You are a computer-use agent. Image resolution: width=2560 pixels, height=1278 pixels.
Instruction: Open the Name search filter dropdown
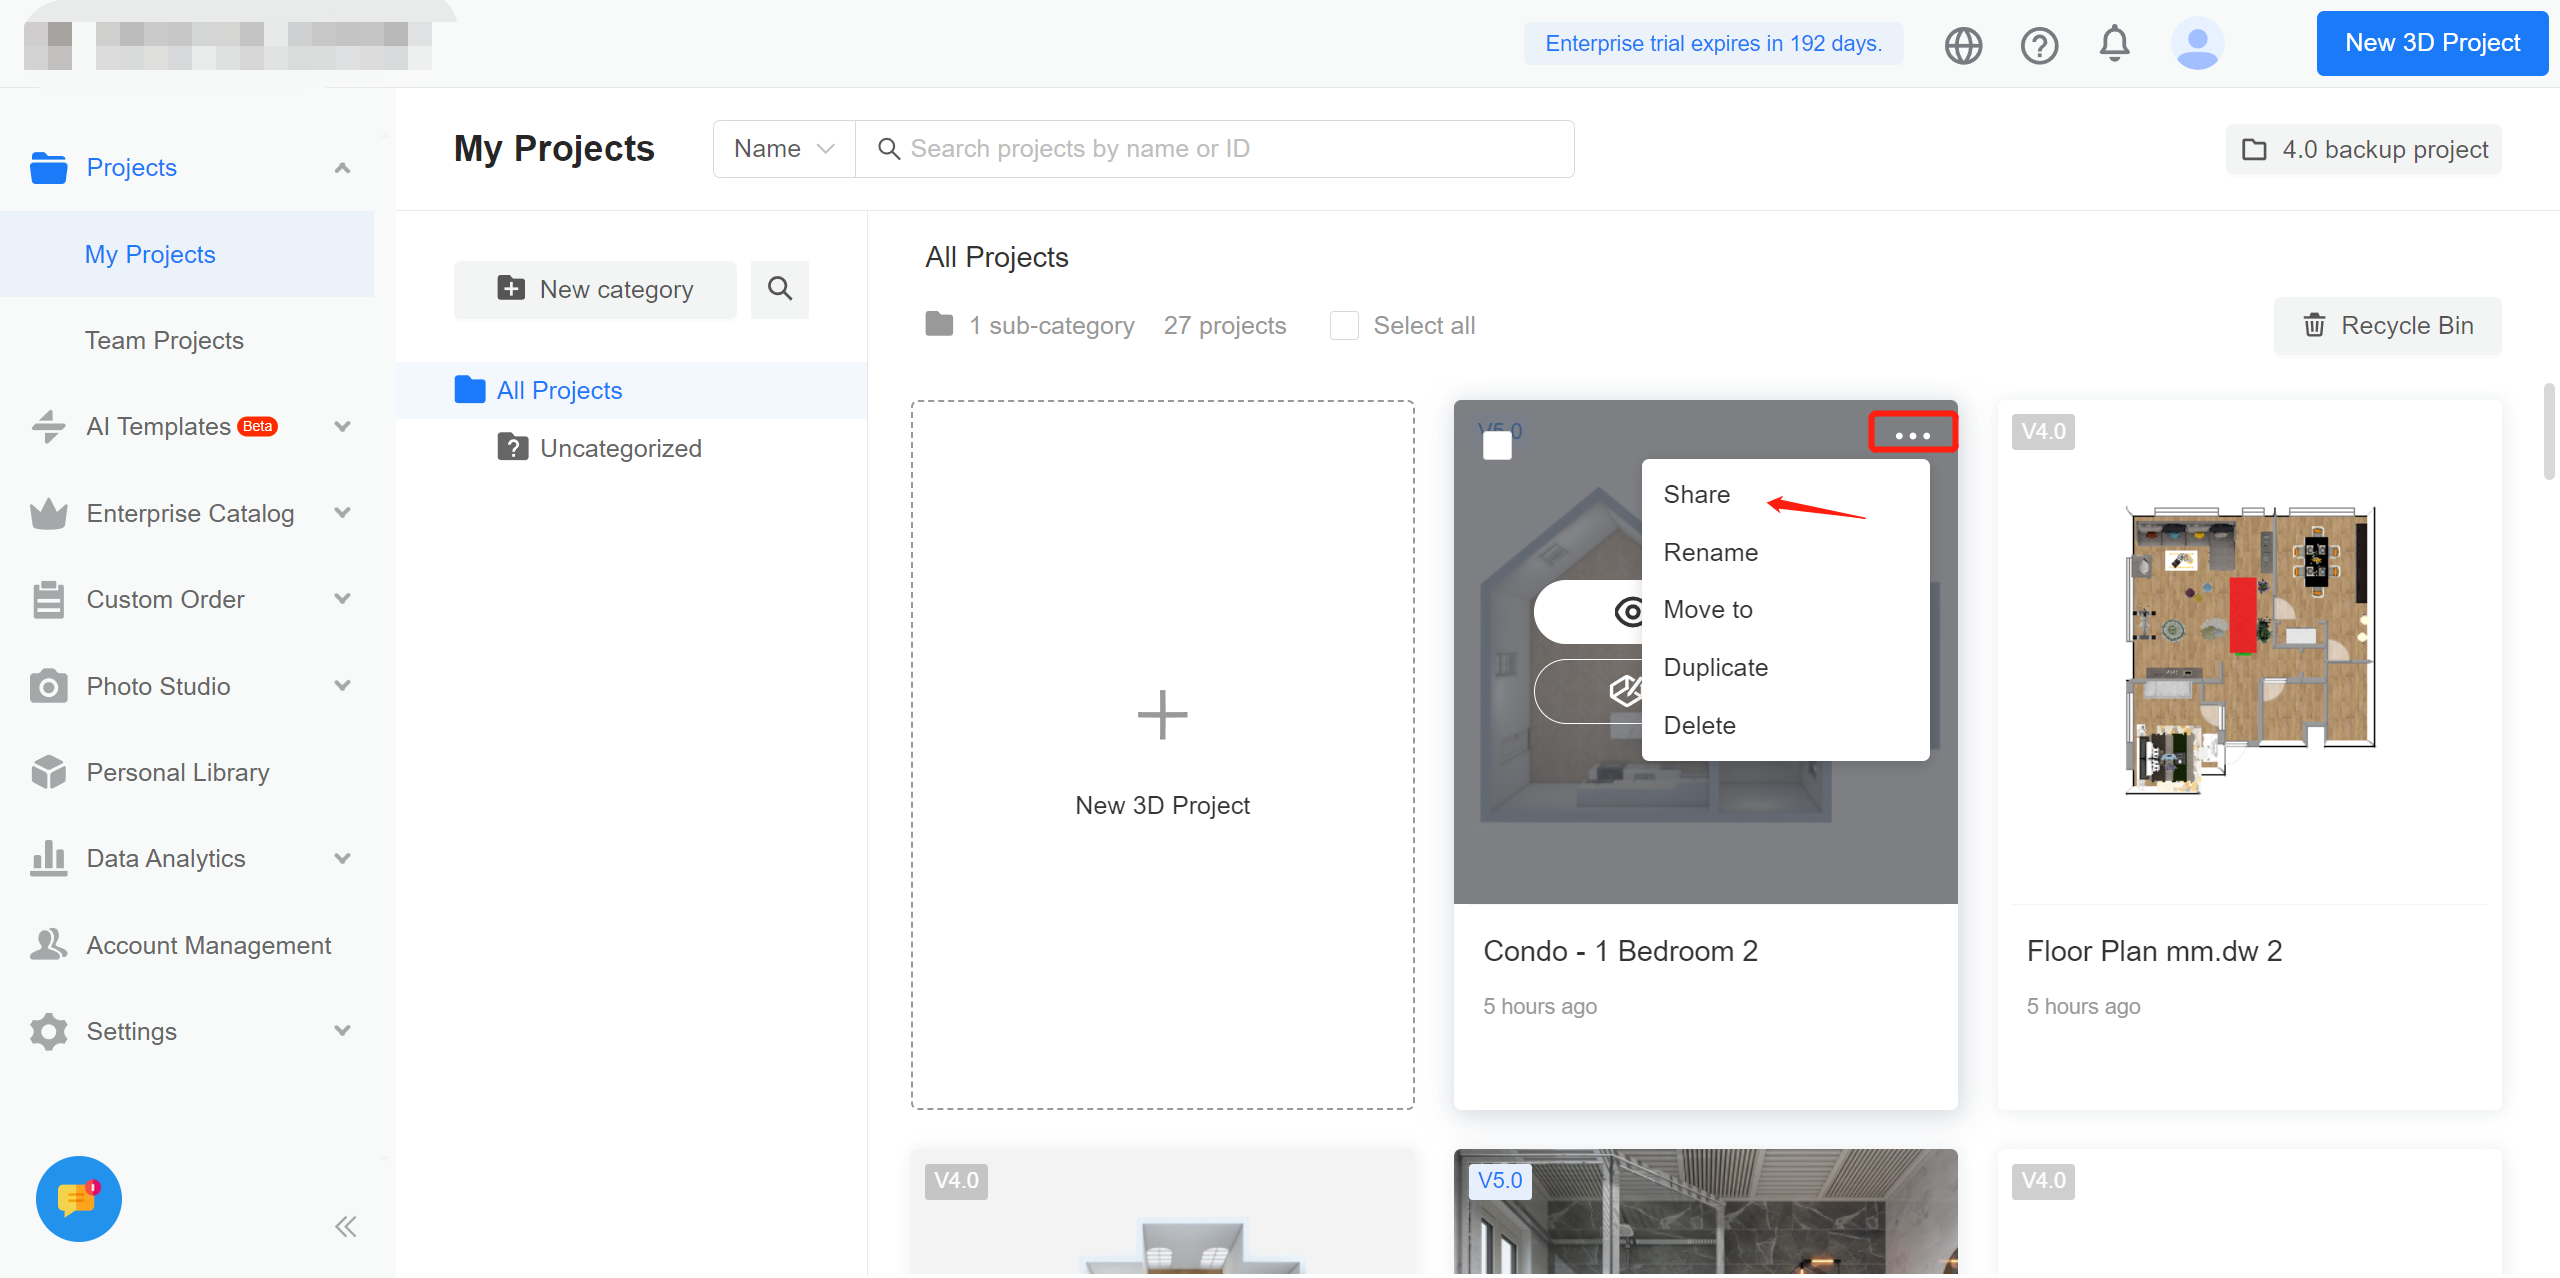point(784,149)
